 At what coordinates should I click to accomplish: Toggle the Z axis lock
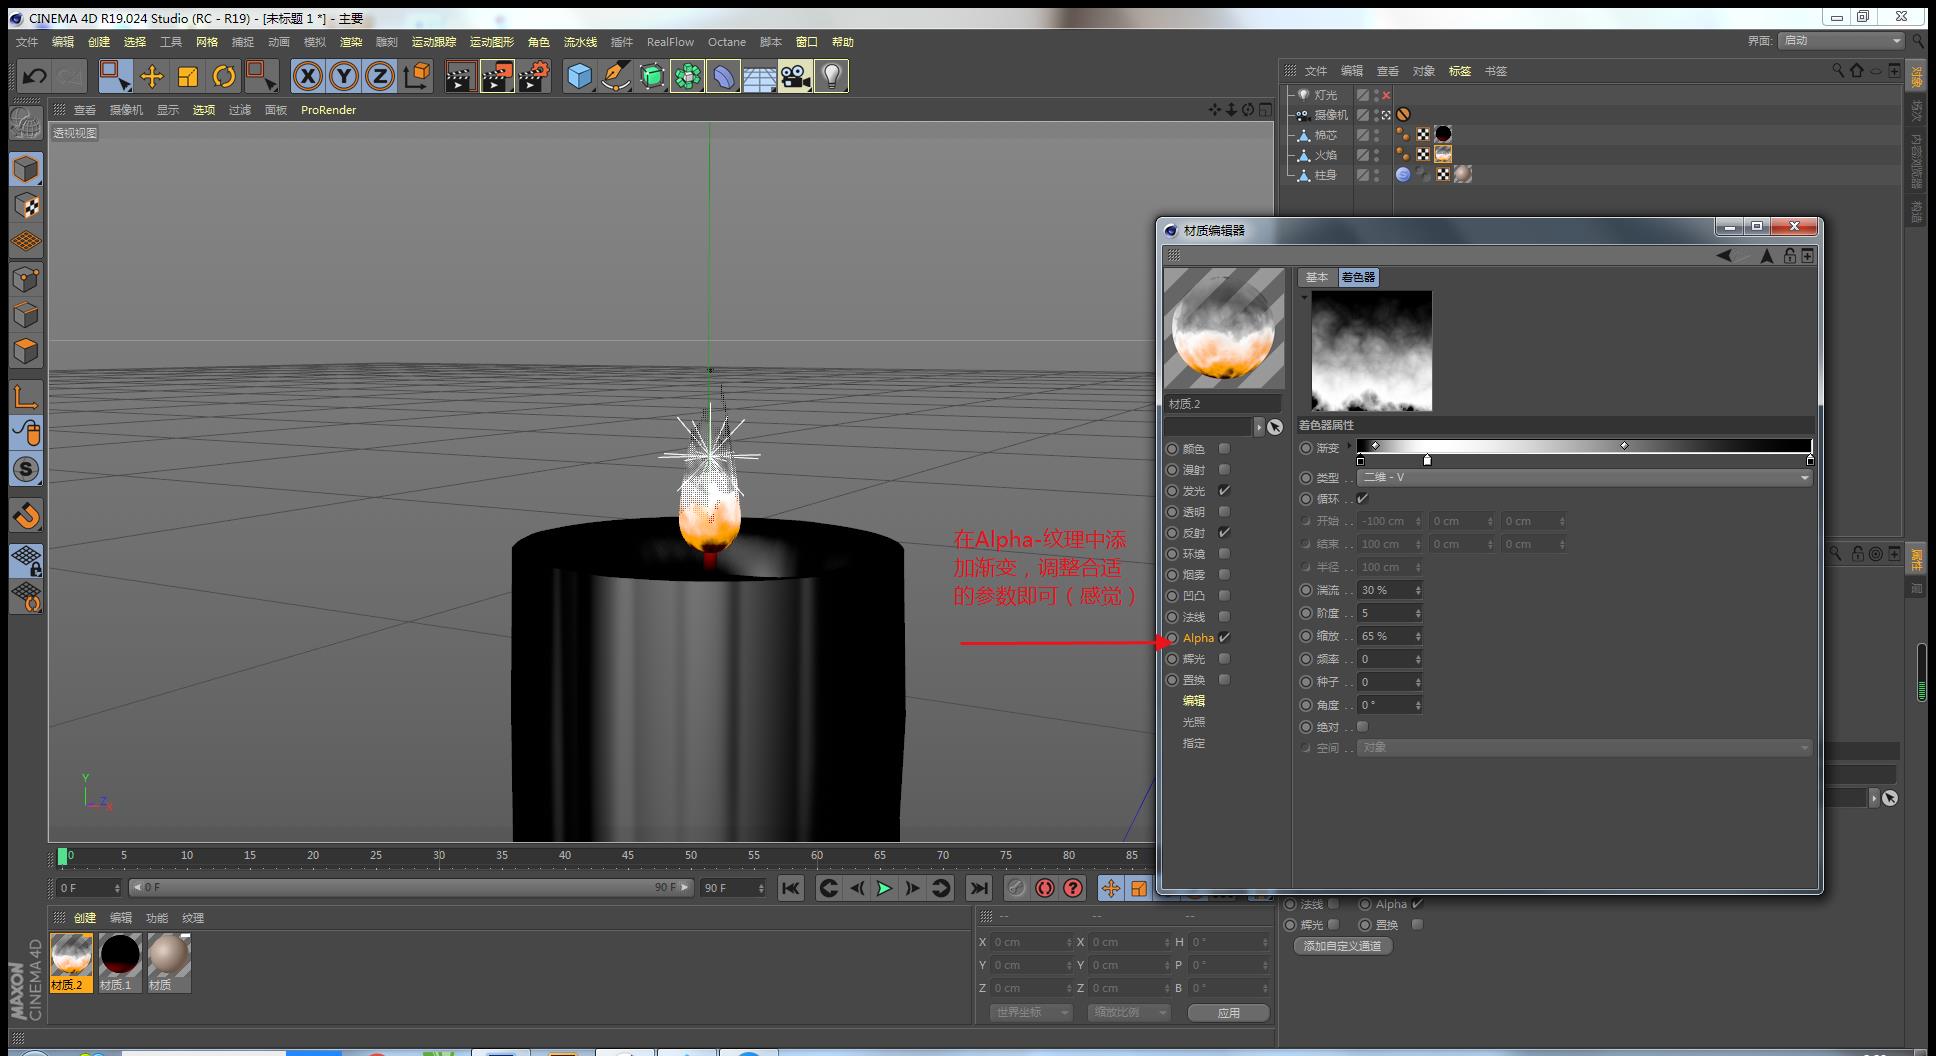click(380, 76)
